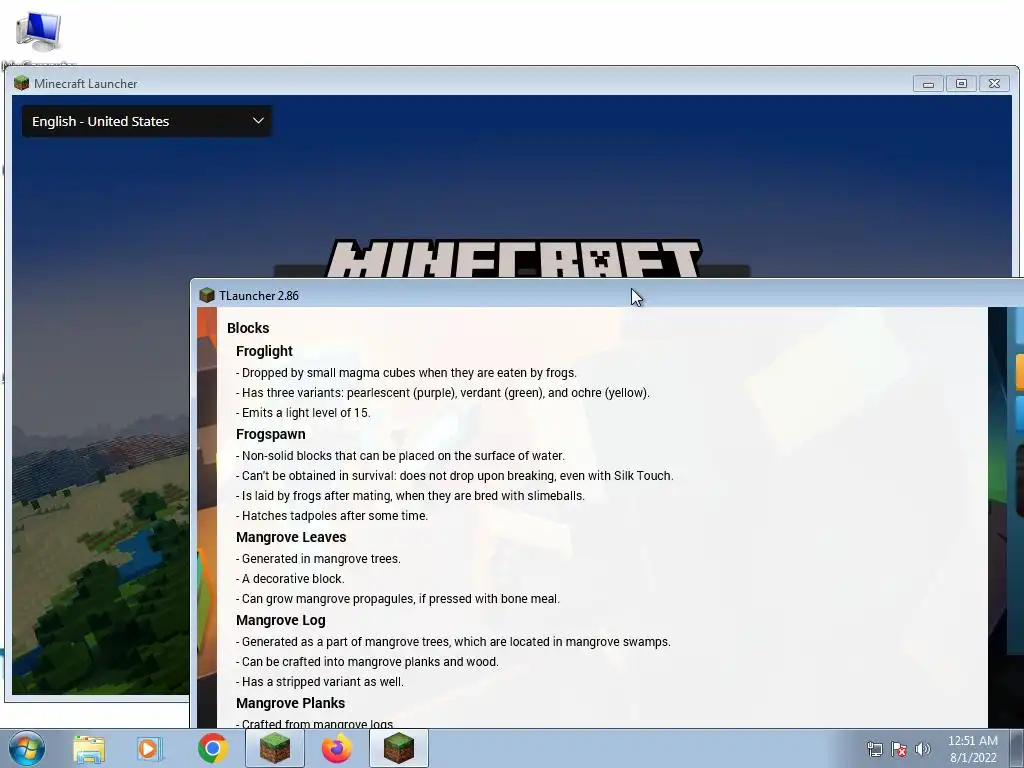Select the Mangrove Leaves heading
The width and height of the screenshot is (1024, 768).
291,537
